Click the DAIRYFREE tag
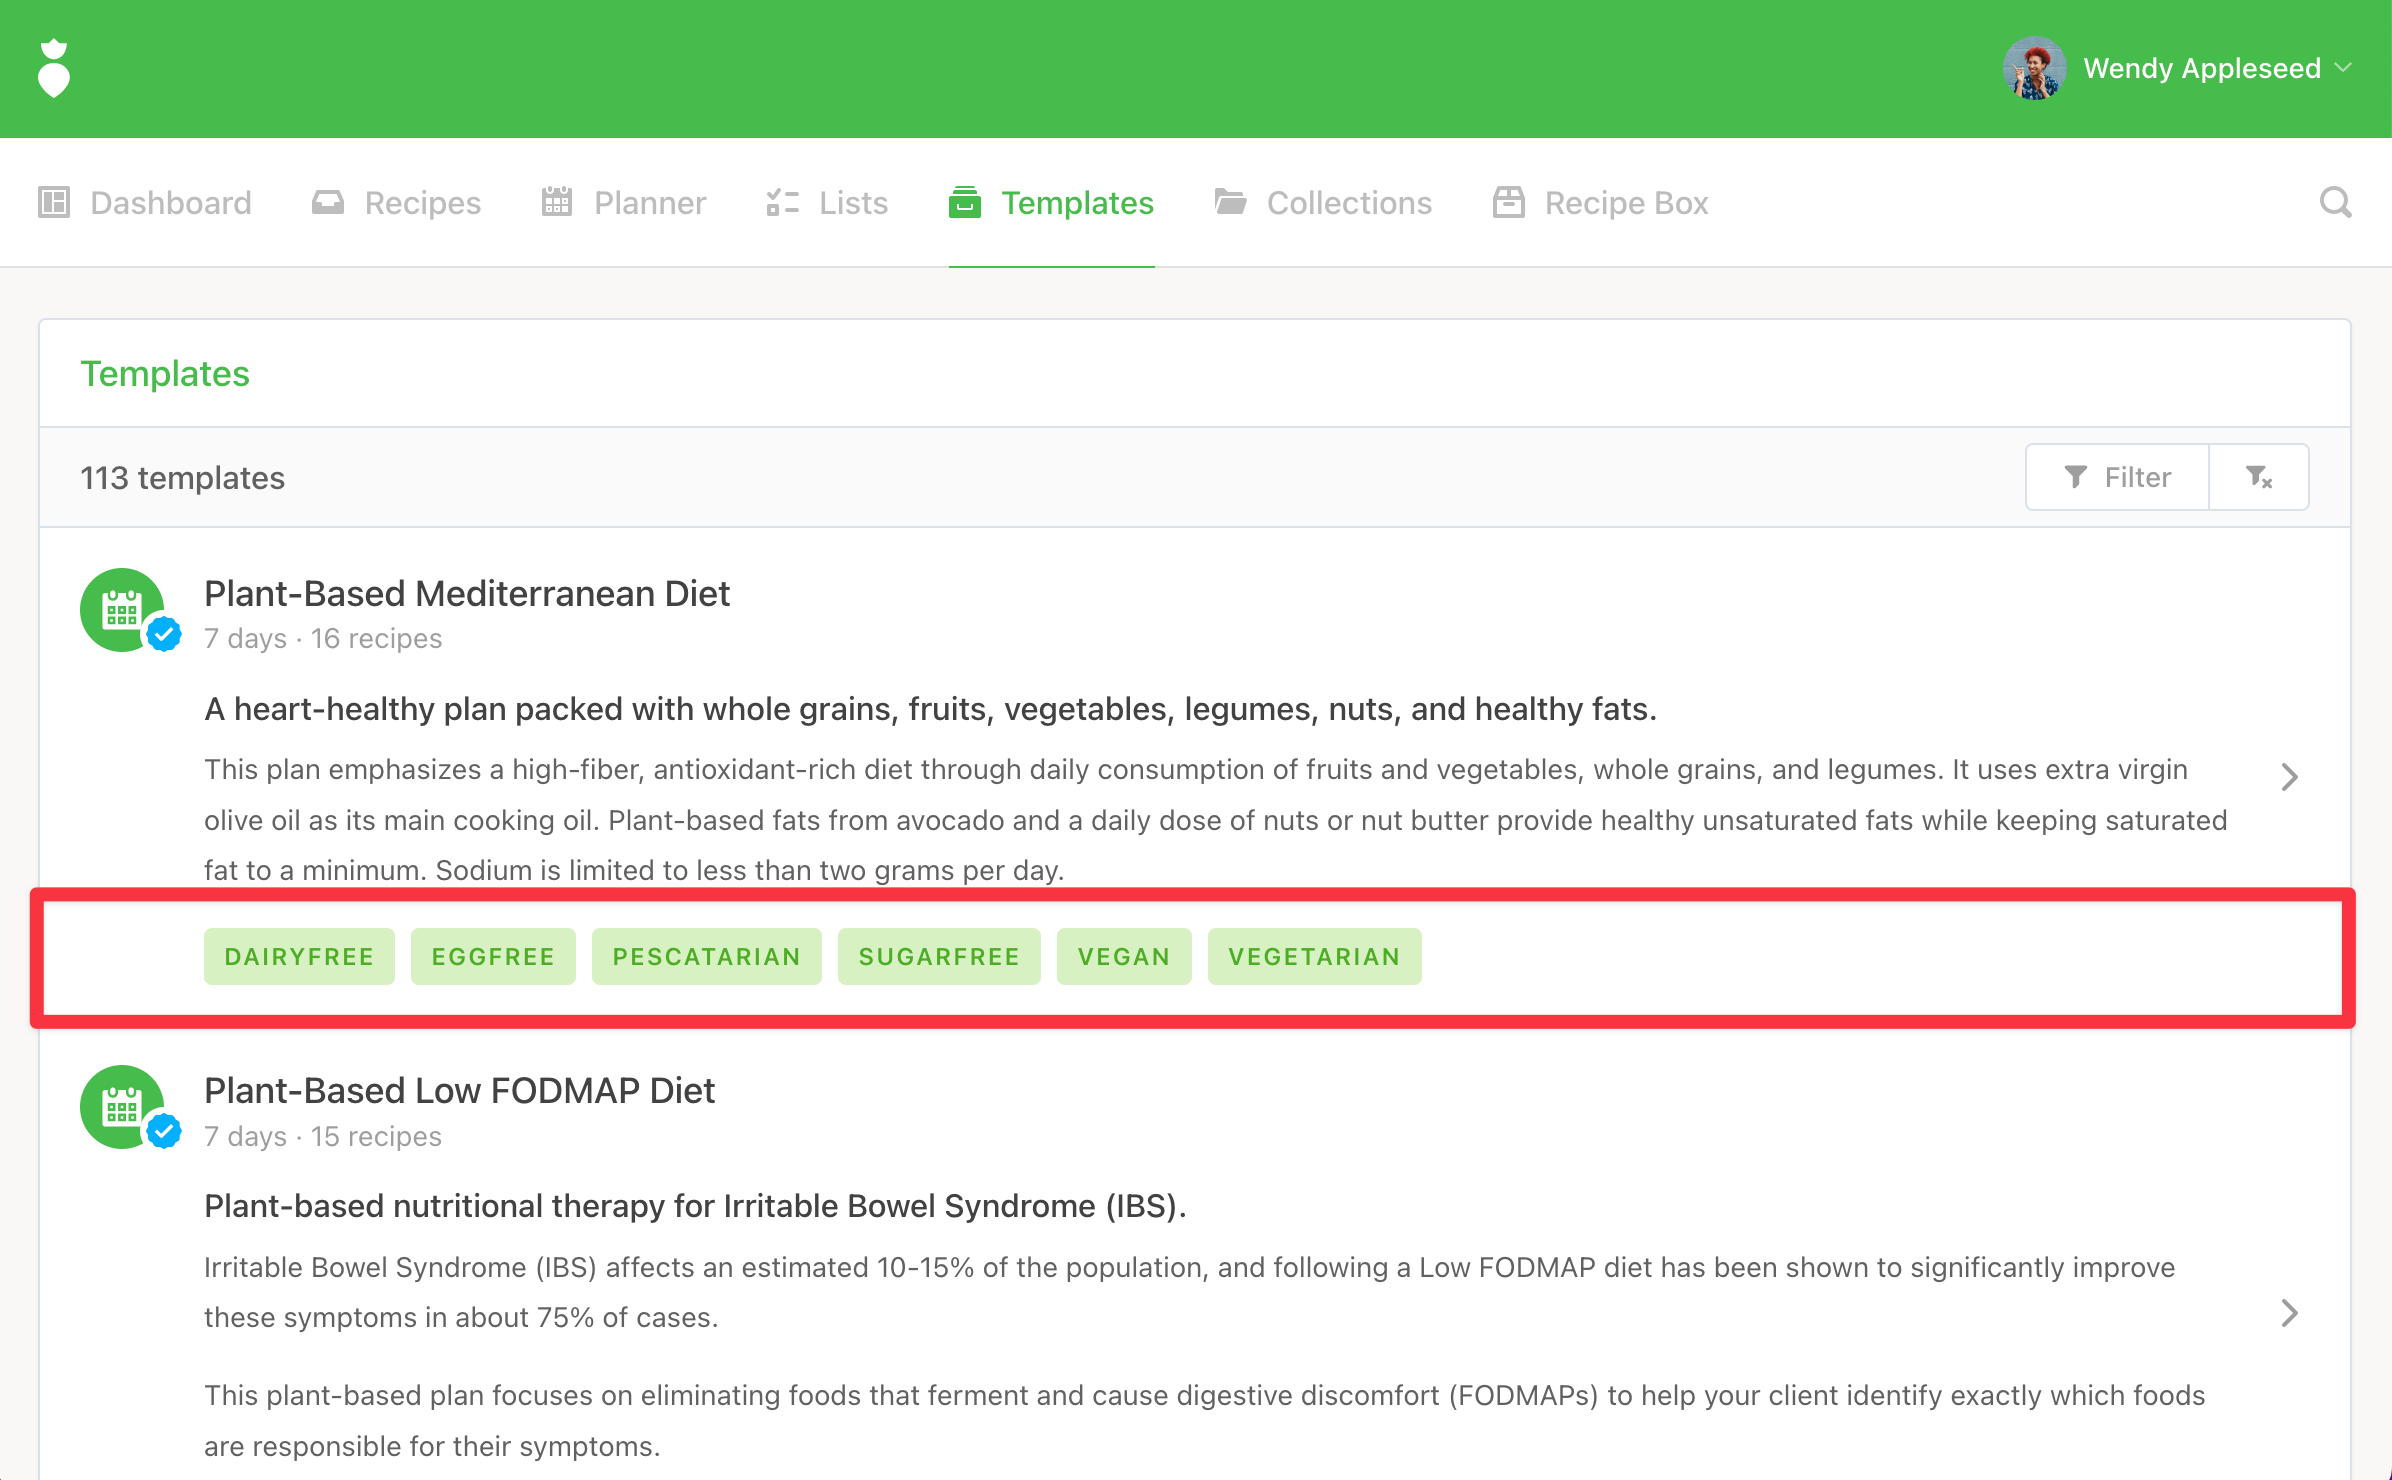 point(299,957)
